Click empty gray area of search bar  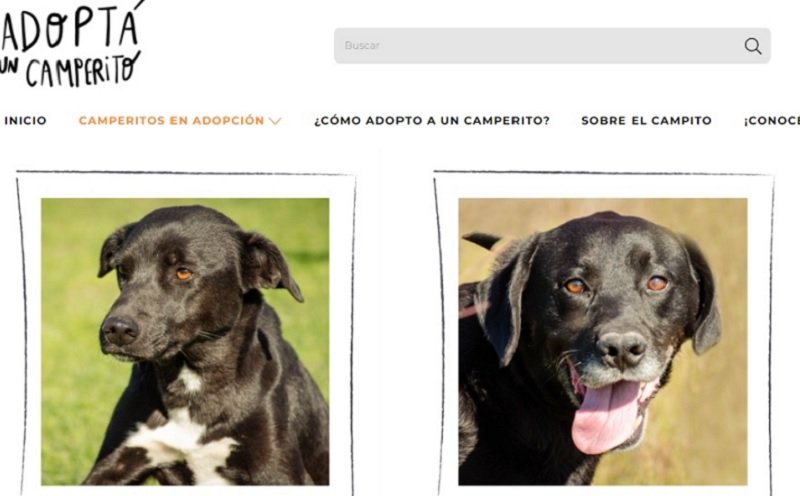[561, 46]
